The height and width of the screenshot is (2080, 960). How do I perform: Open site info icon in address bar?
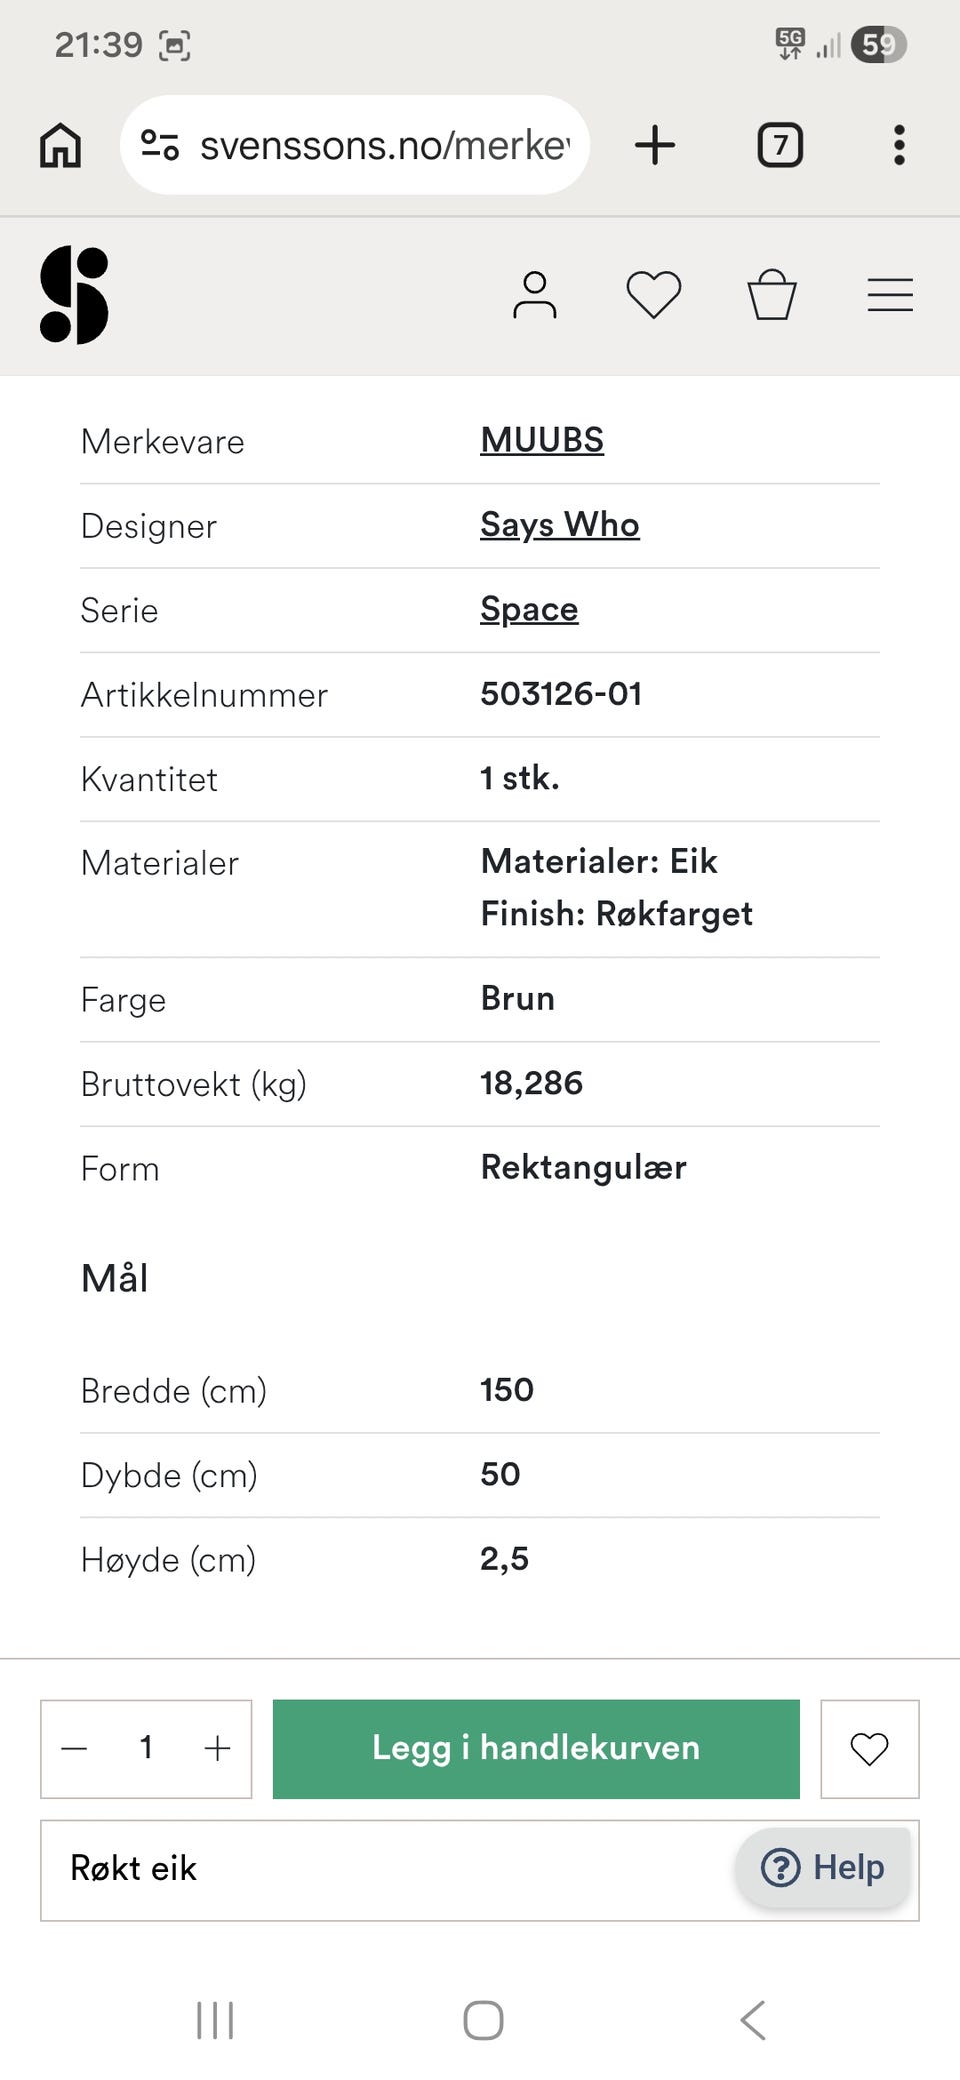(160, 145)
